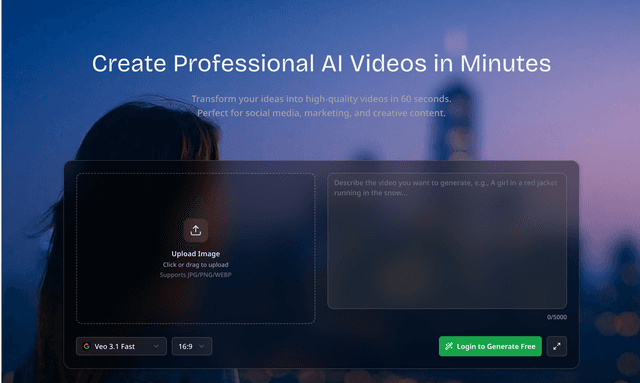Click the expand fullscreen arrows button
The width and height of the screenshot is (640, 383).
coord(557,346)
